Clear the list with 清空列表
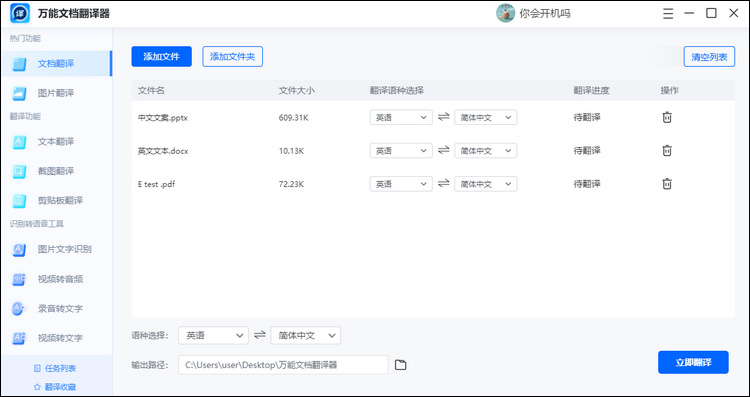750x397 pixels. (709, 56)
